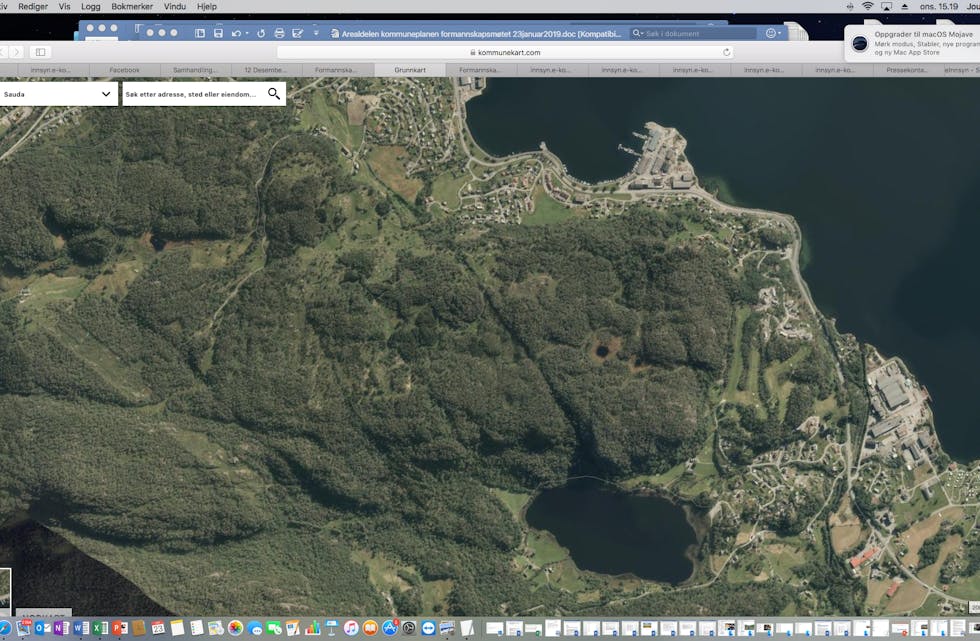The height and width of the screenshot is (641, 980).
Task: Switch to the Pressekonta tab
Action: 907,70
